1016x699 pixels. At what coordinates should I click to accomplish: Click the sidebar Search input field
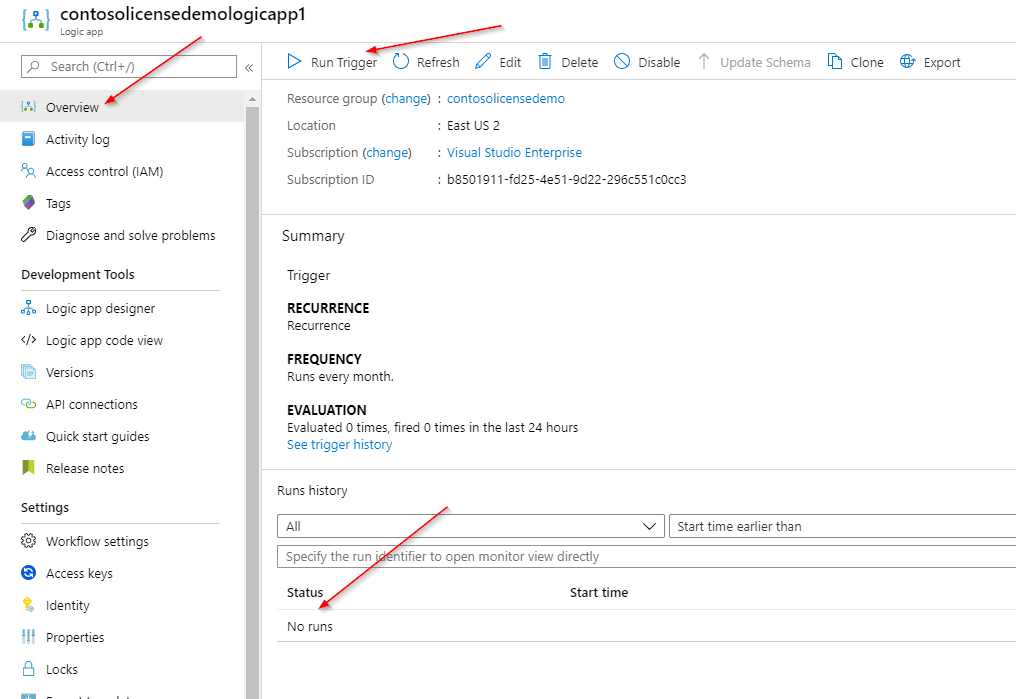(129, 67)
